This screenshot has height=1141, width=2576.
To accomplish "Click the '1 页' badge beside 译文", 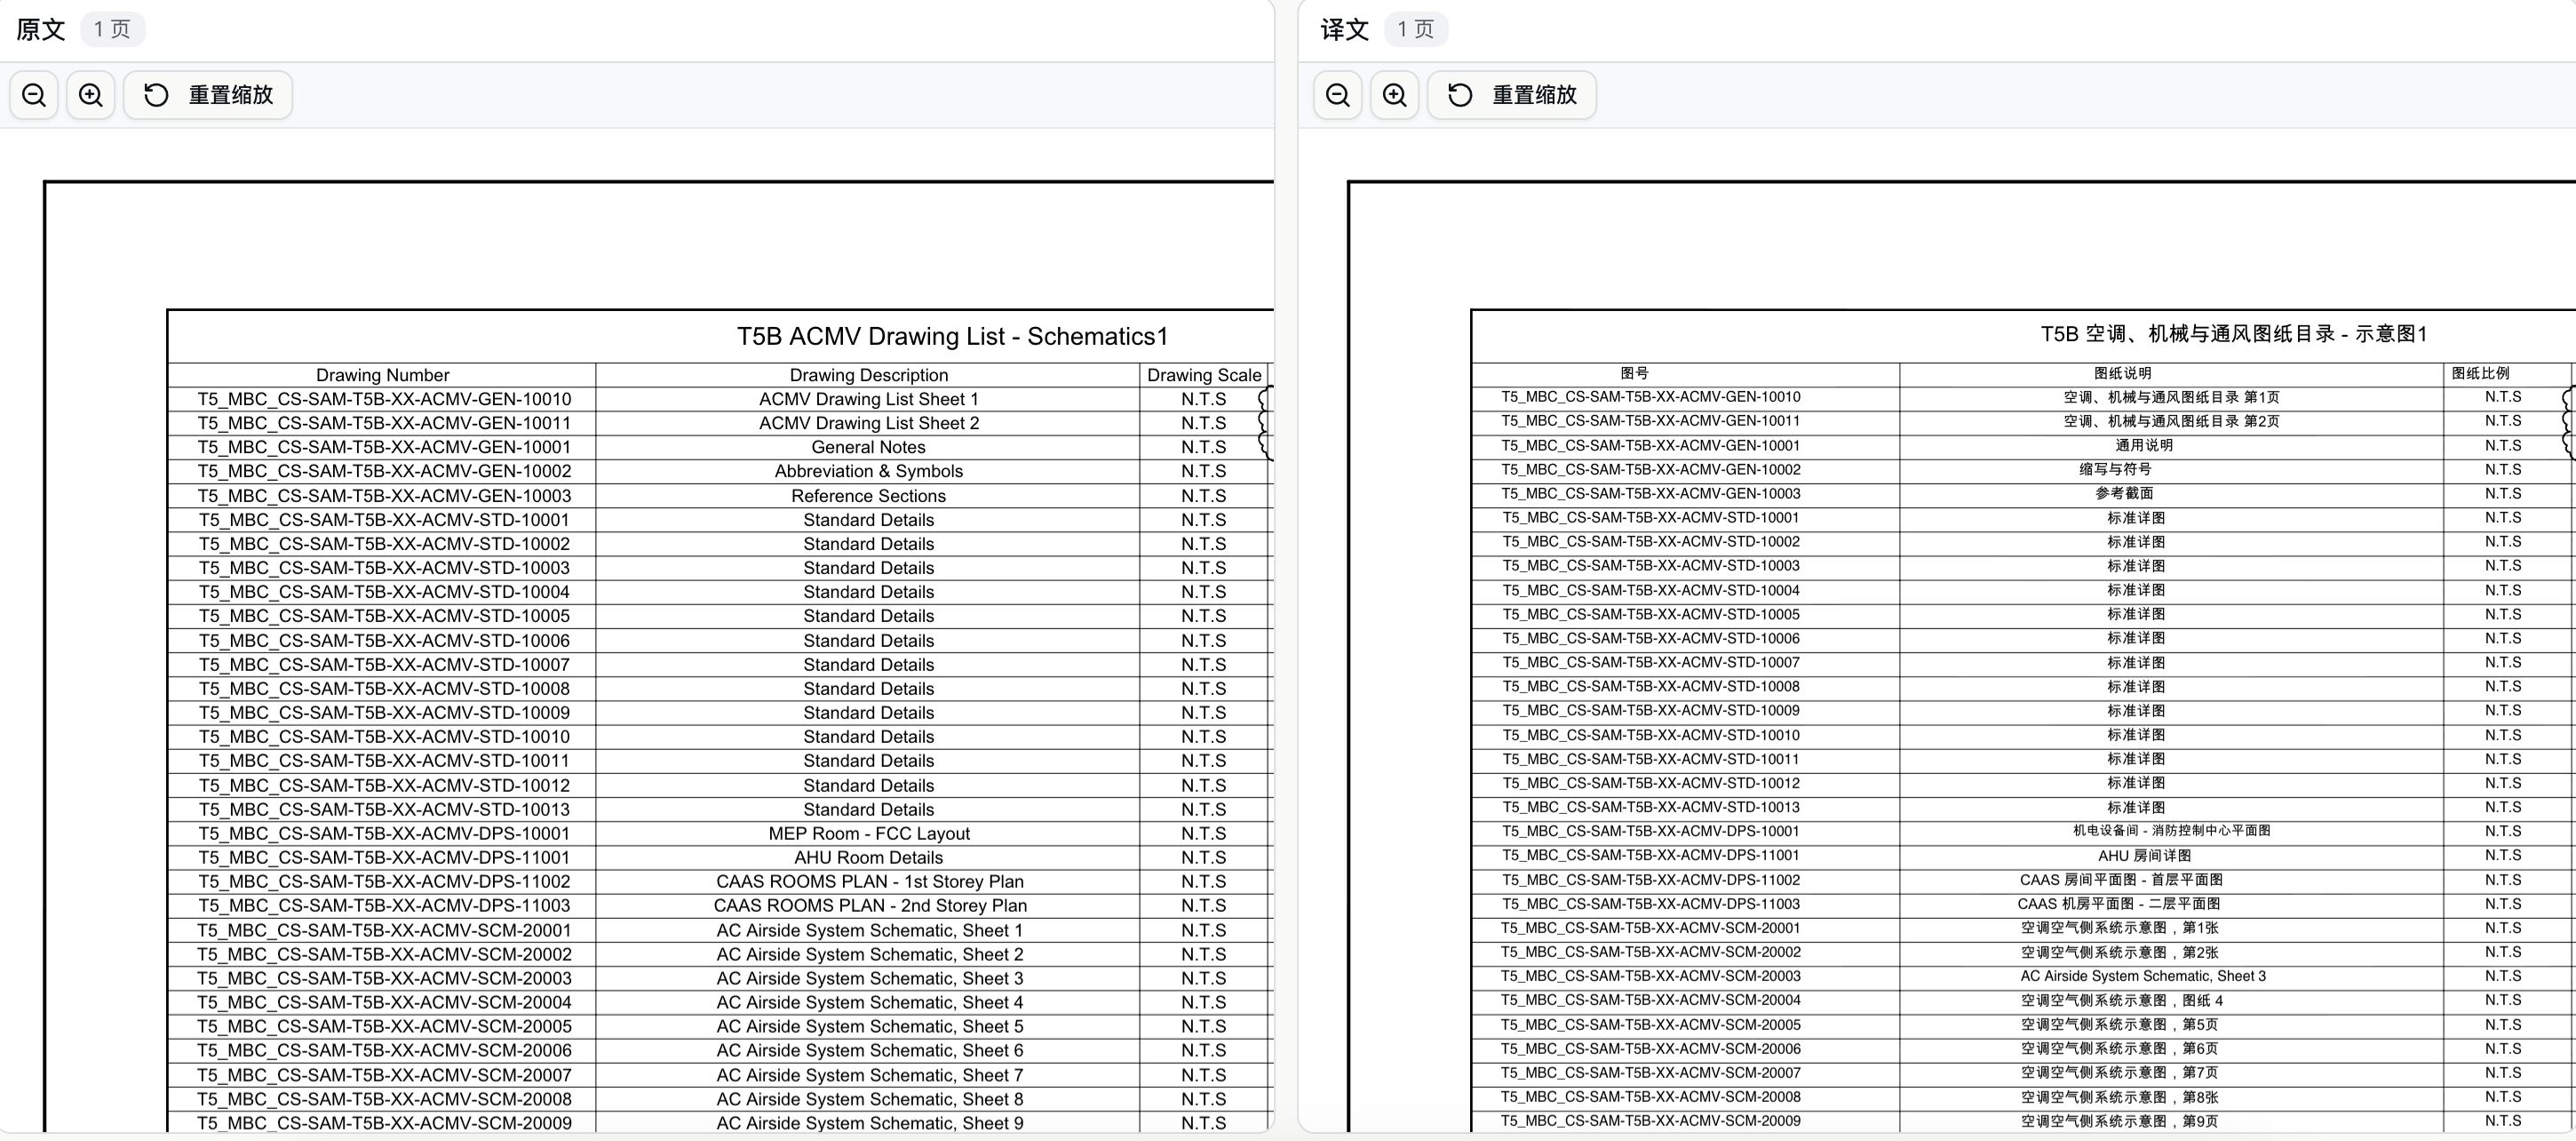I will (1416, 29).
